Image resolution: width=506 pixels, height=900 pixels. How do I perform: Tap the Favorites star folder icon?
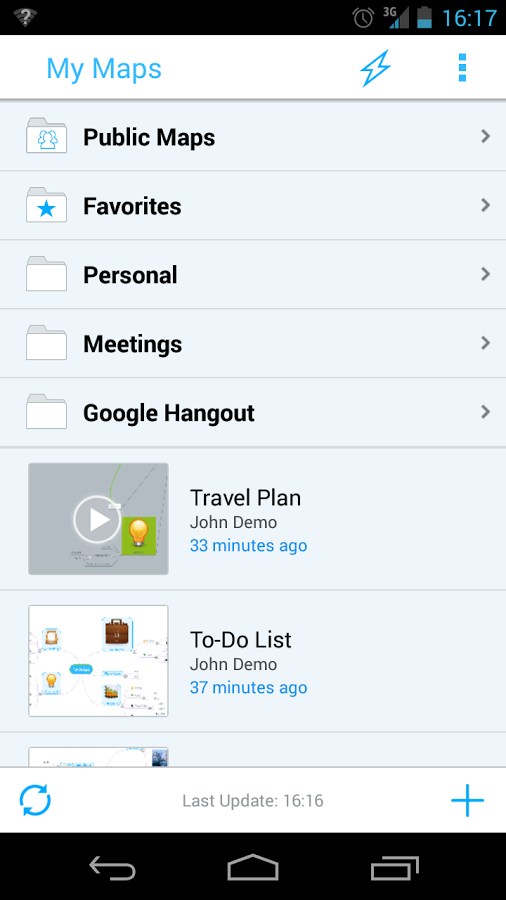tap(46, 205)
